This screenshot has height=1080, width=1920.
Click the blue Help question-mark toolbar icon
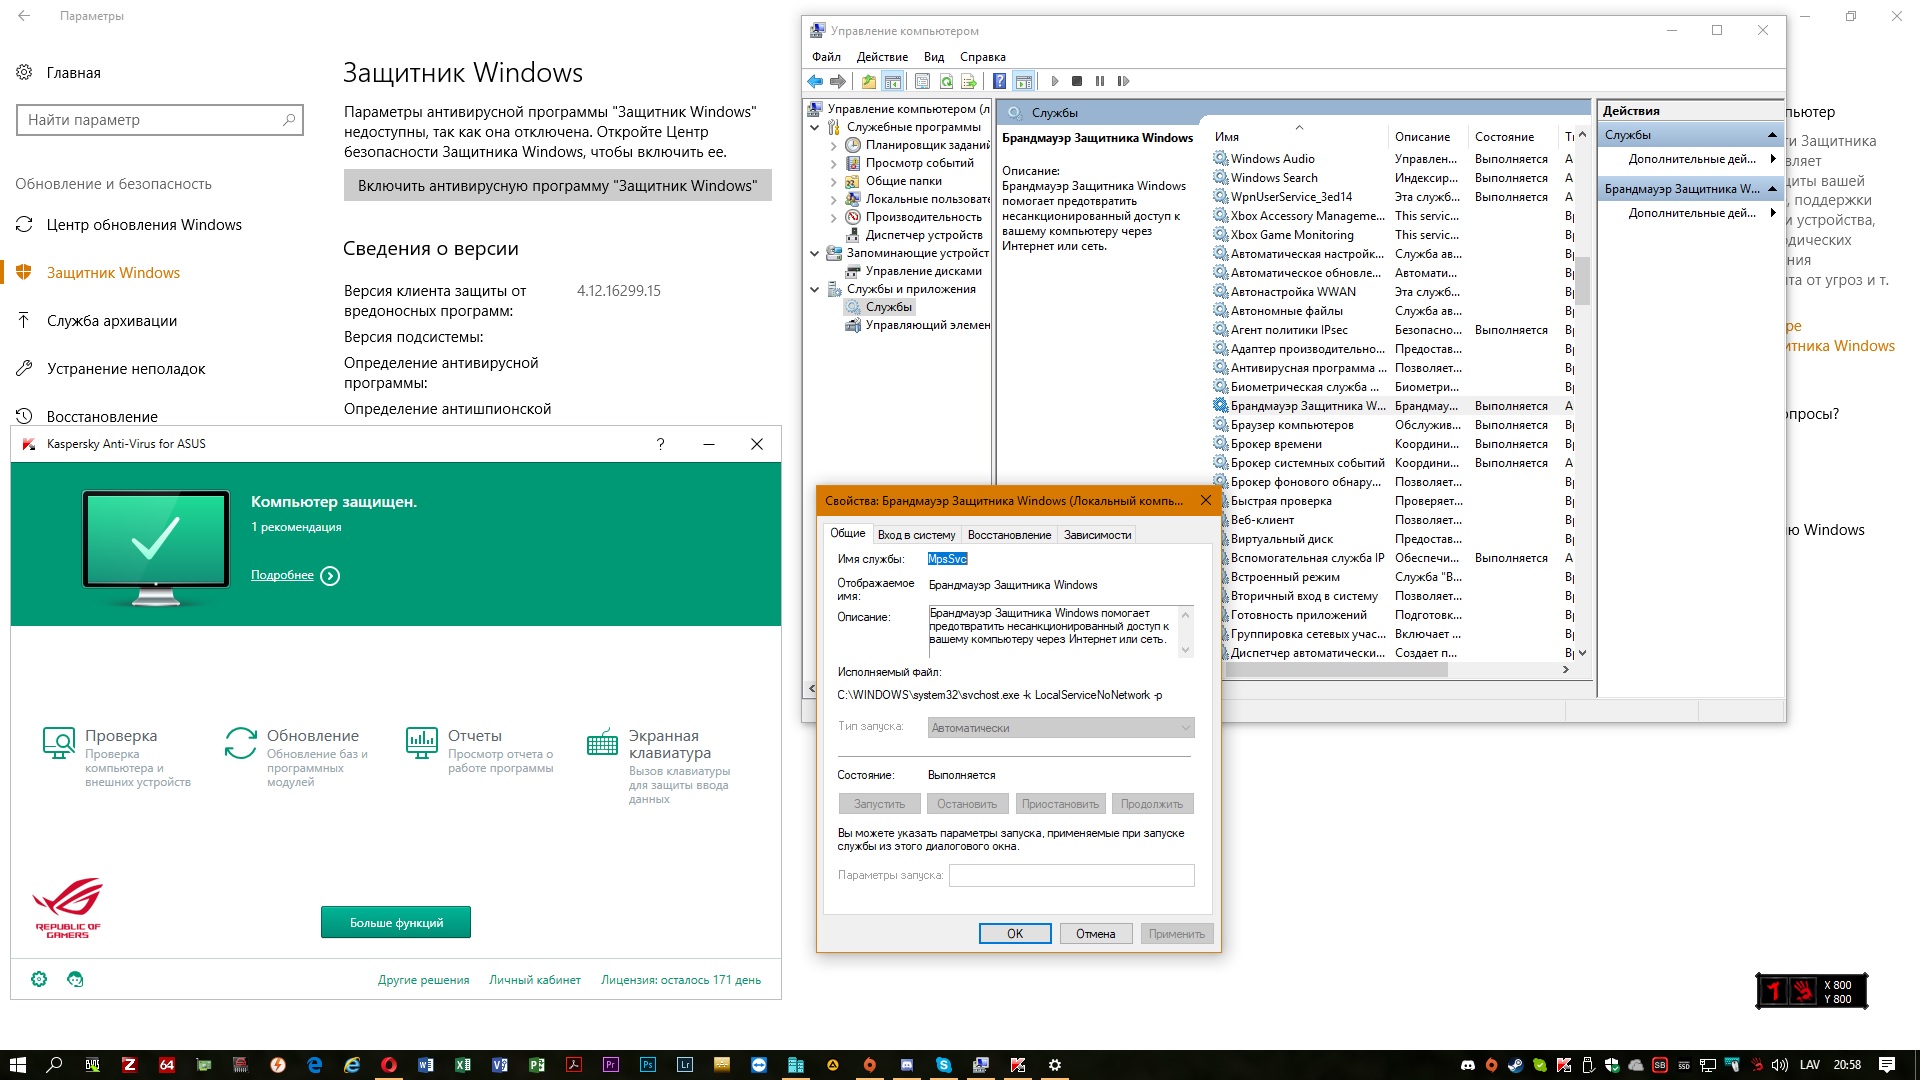pyautogui.click(x=999, y=81)
